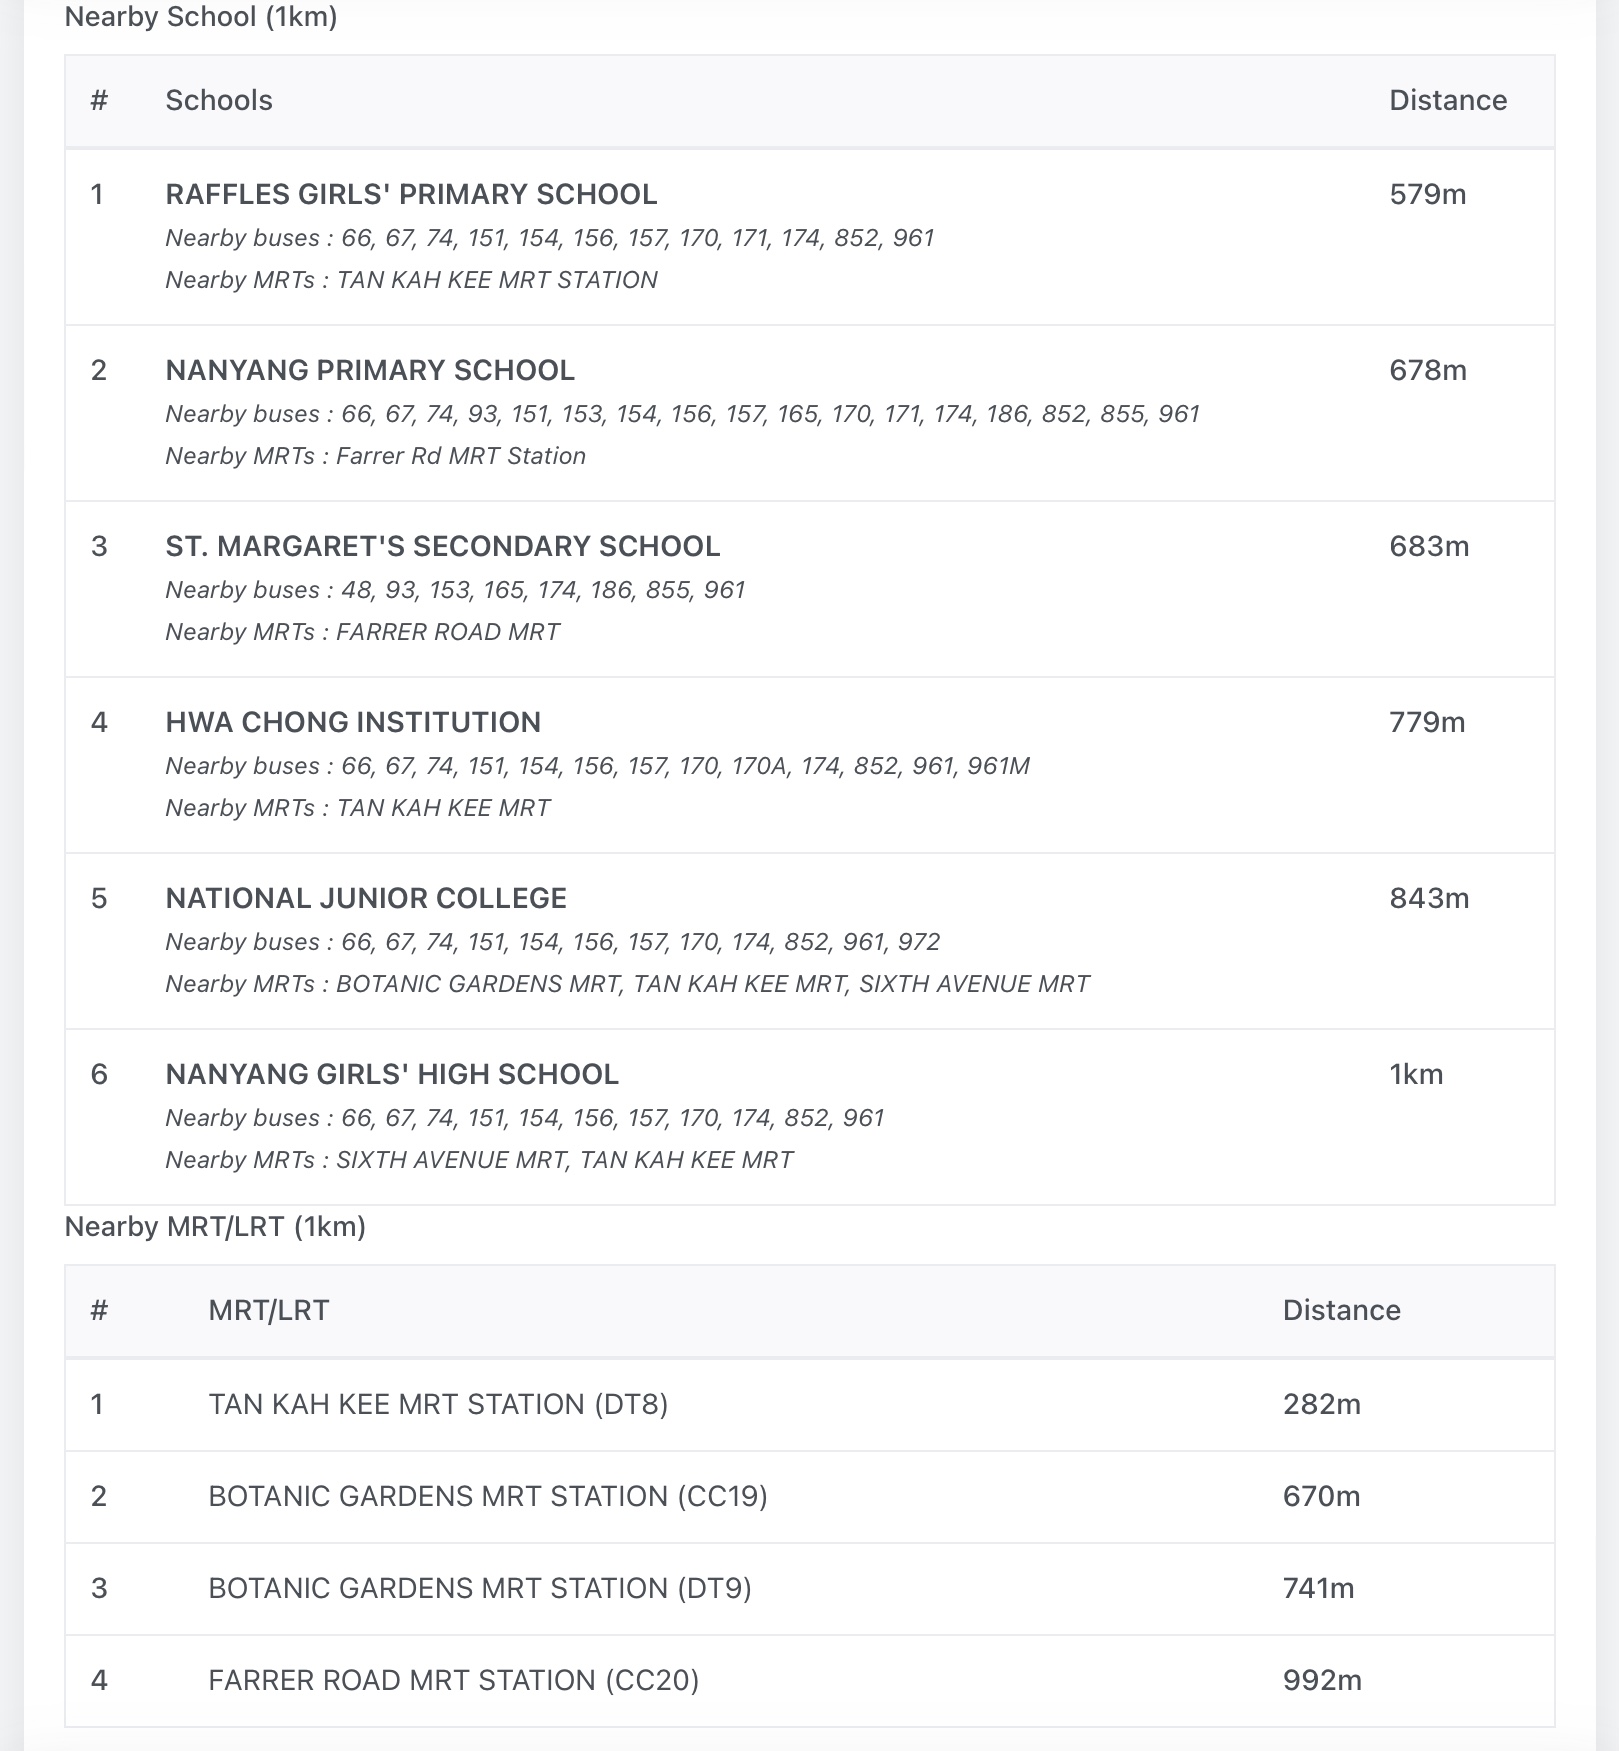Click nearby MRTs text under National Junior College
This screenshot has width=1619, height=1751.
pos(627,984)
